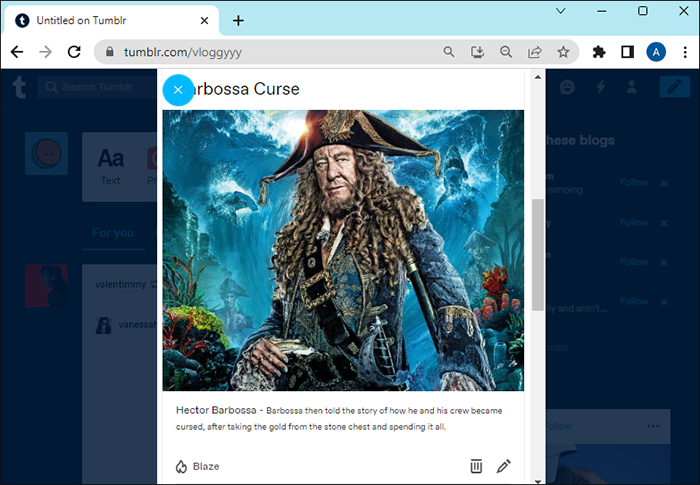Follow the third recommended blog
The width and height of the screenshot is (700, 485).
click(634, 262)
